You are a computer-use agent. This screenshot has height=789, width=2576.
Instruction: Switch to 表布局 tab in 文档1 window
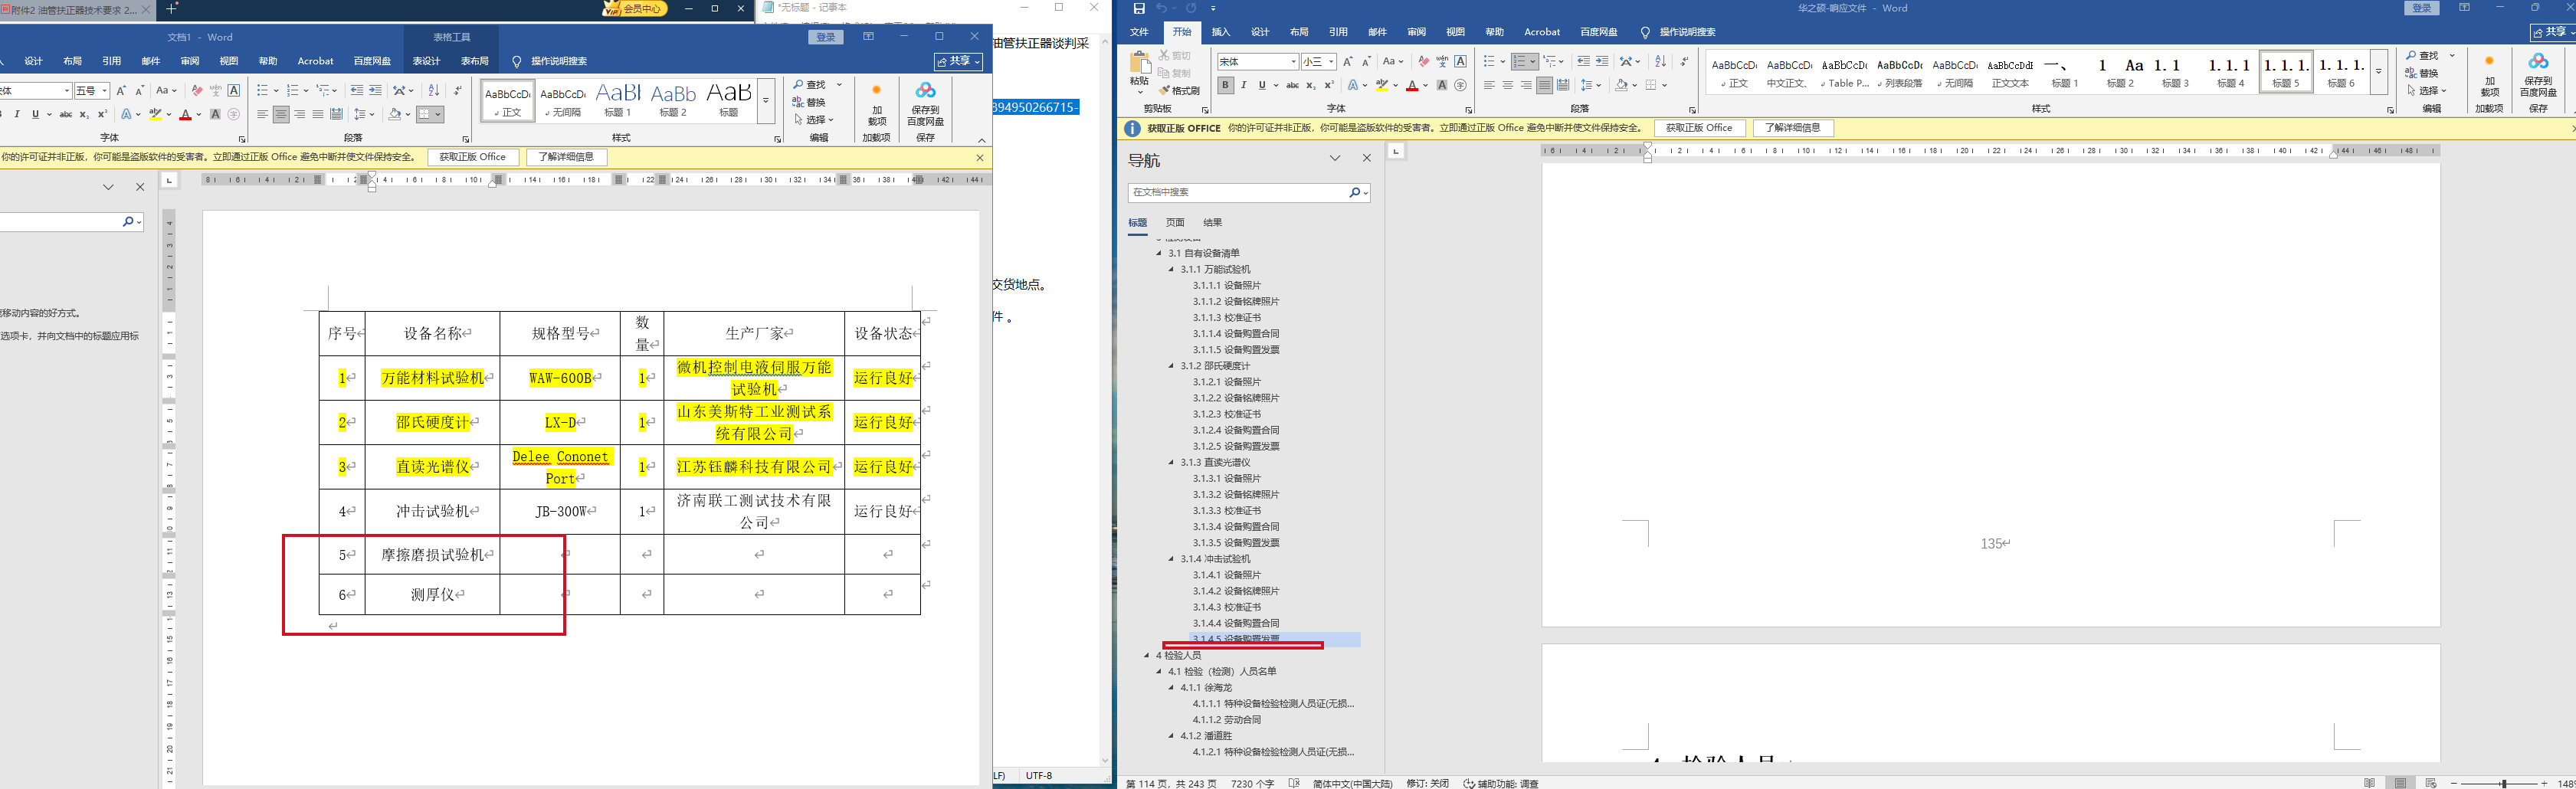click(x=474, y=61)
